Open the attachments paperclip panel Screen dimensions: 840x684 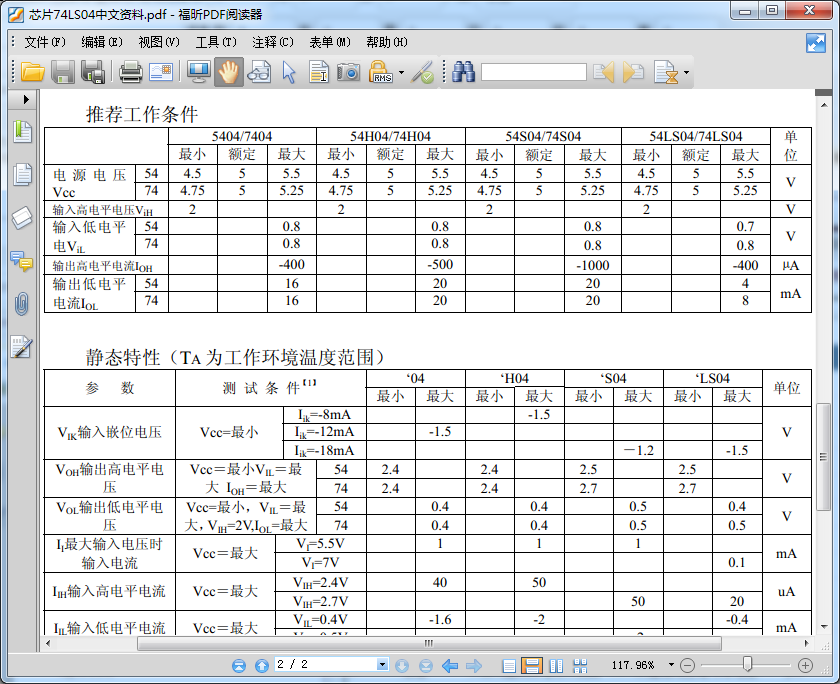click(x=21, y=304)
